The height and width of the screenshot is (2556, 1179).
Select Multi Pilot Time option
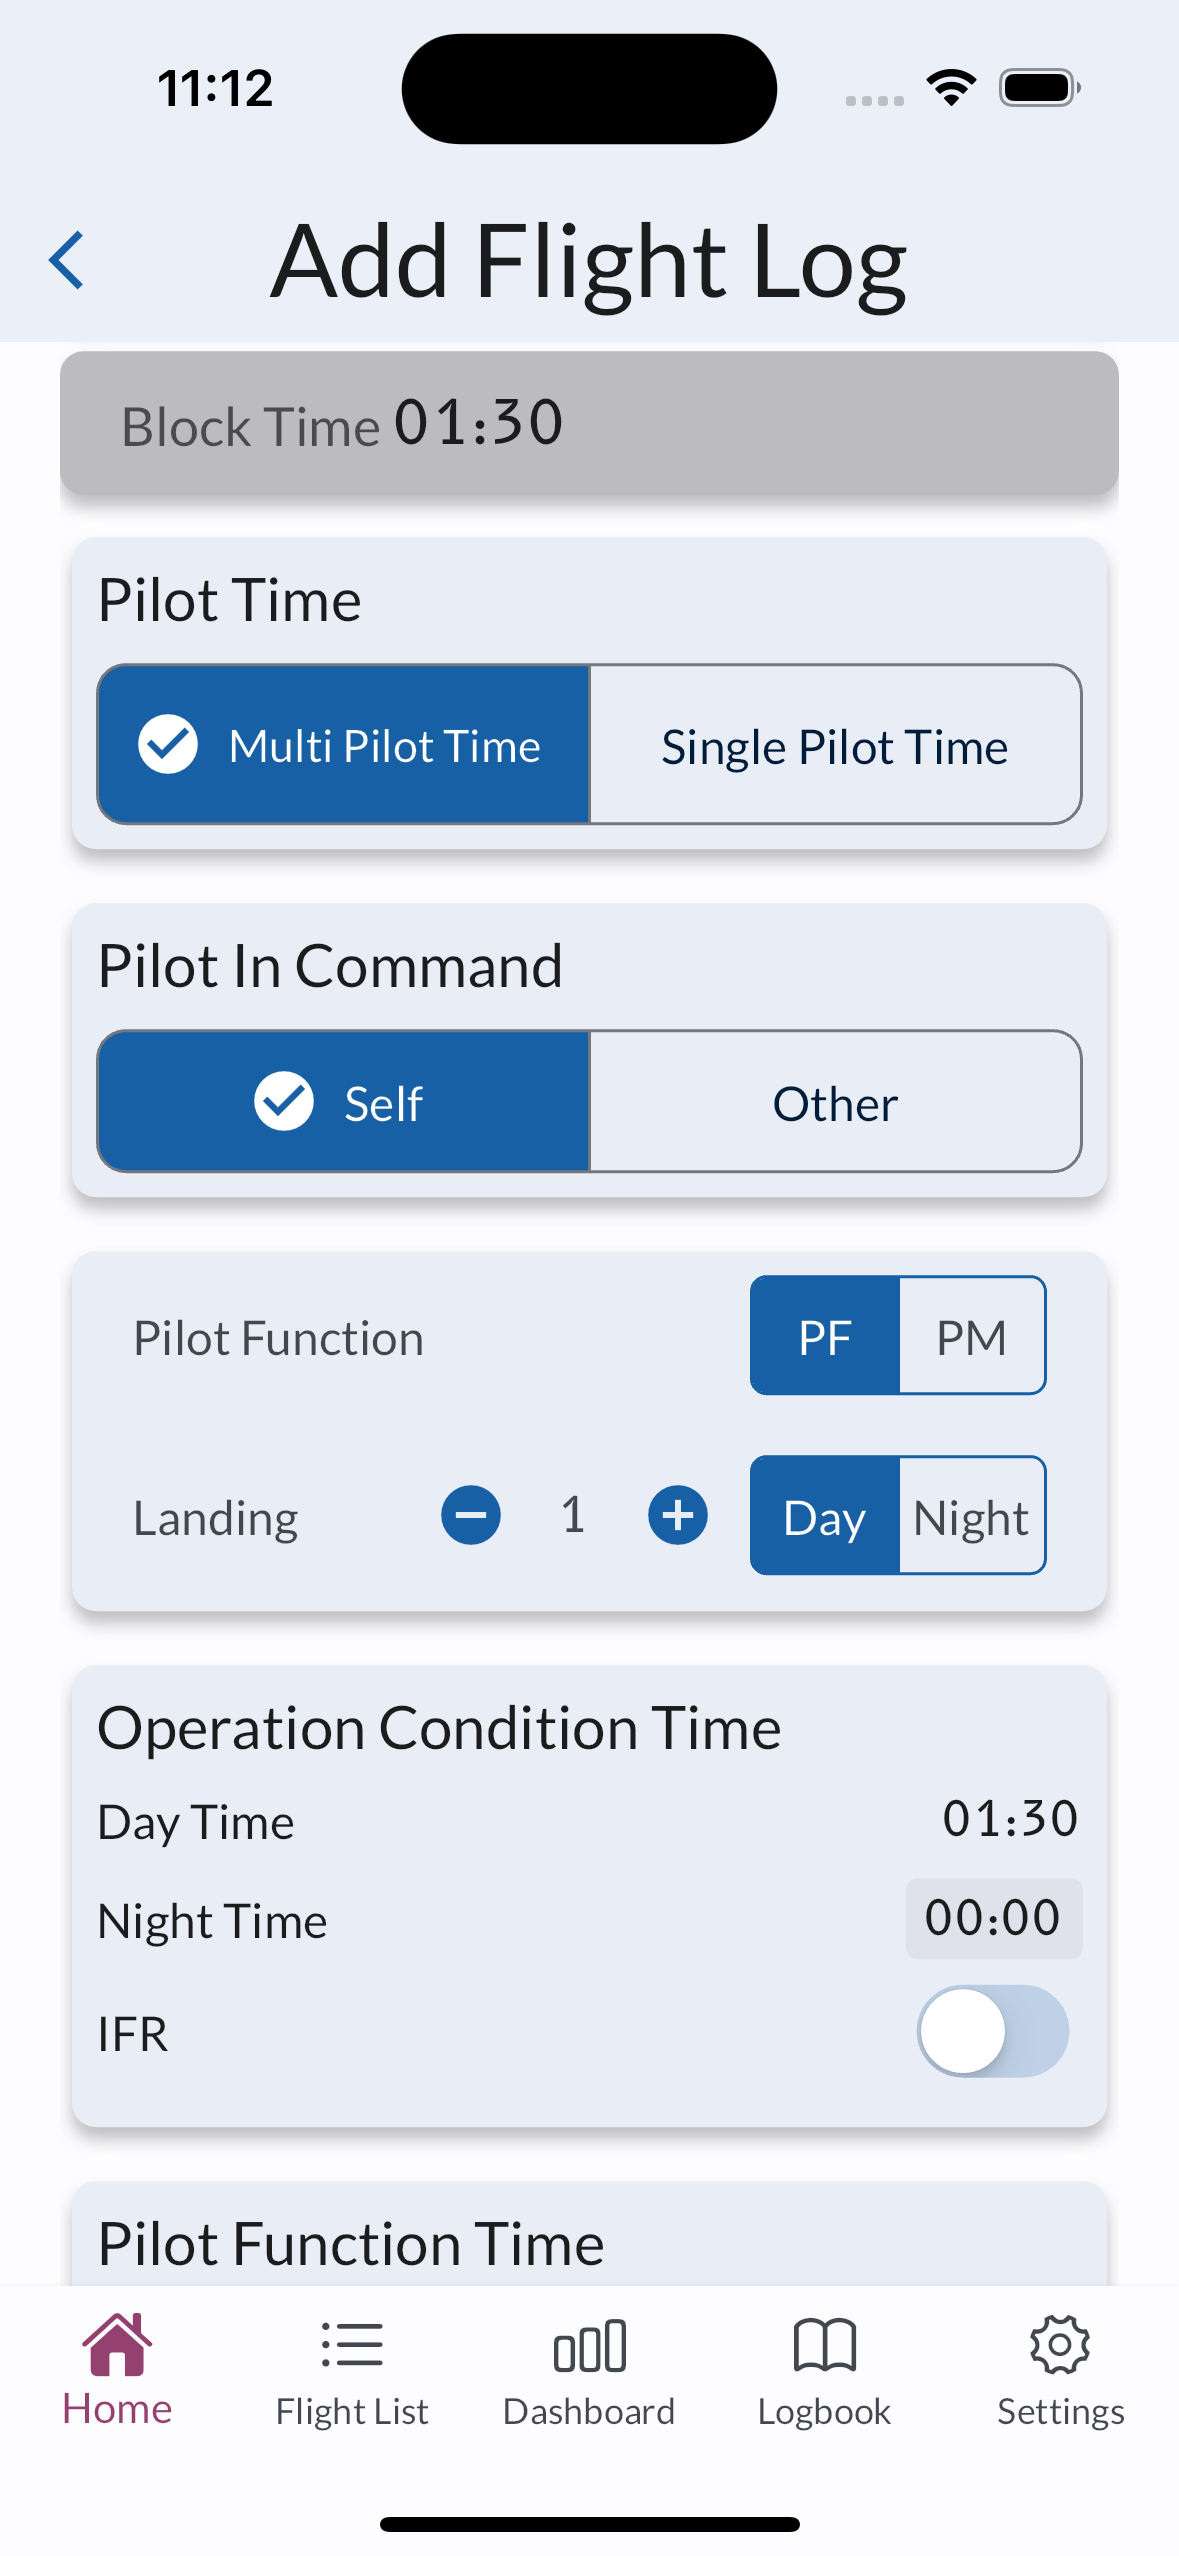click(x=344, y=745)
